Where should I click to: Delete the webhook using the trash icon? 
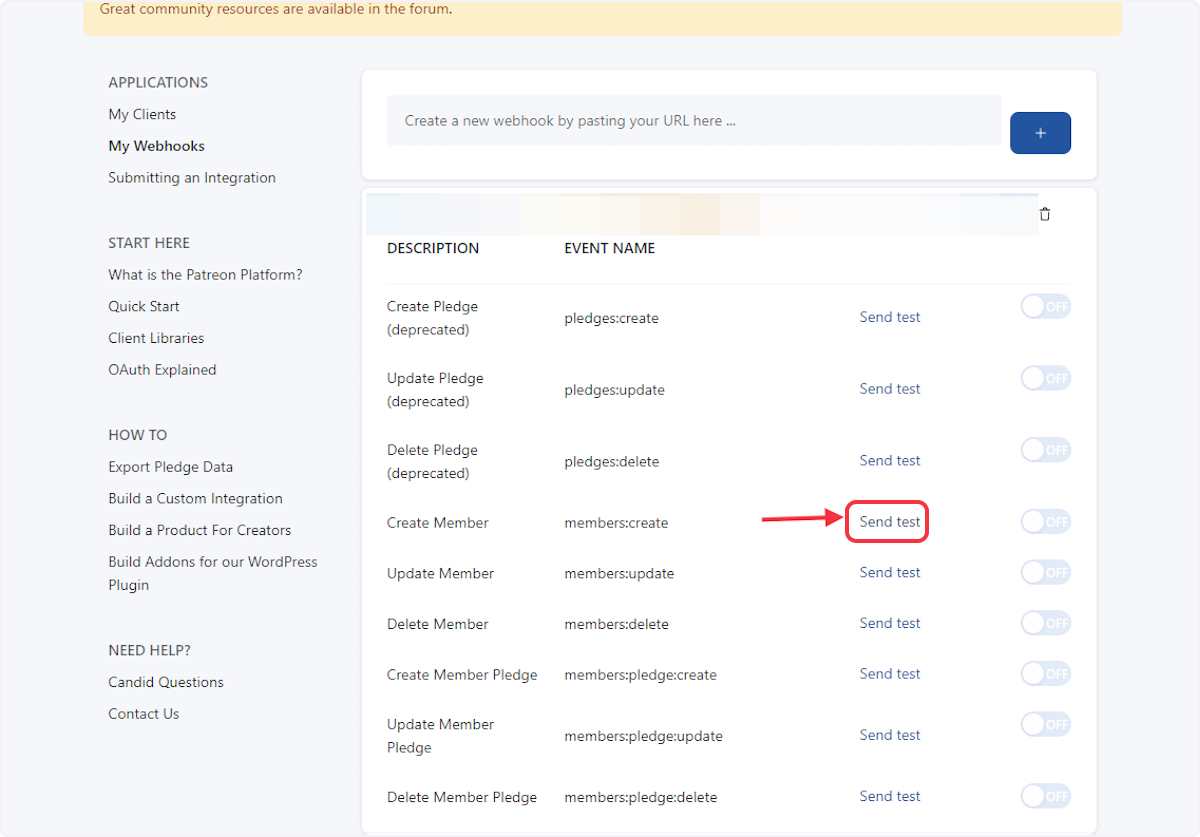pyautogui.click(x=1044, y=213)
